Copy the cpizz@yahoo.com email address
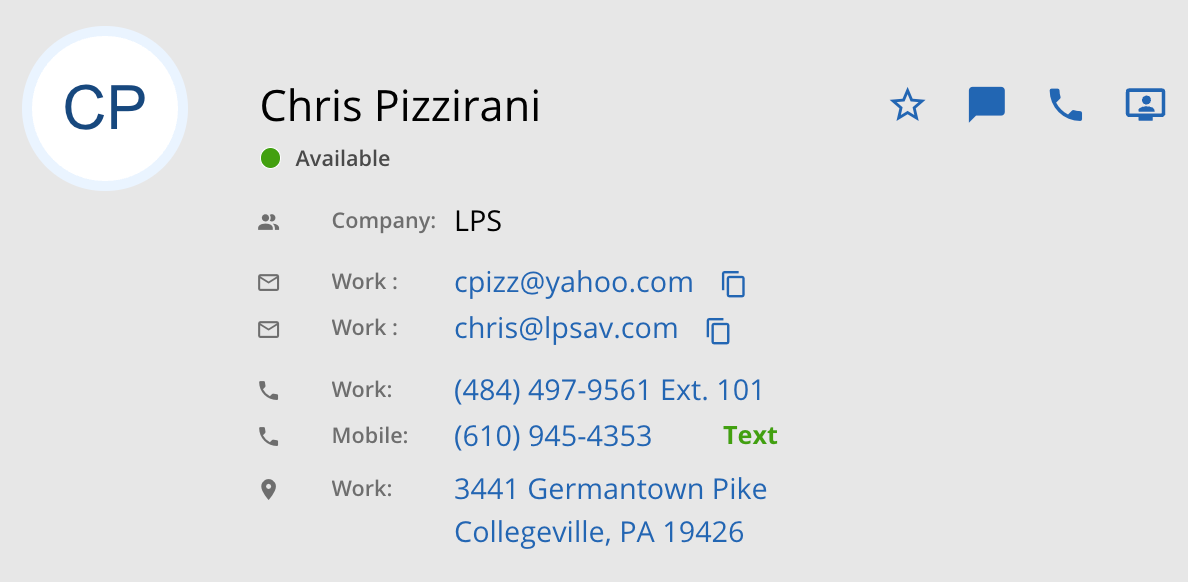The height and width of the screenshot is (582, 1188). pos(734,284)
